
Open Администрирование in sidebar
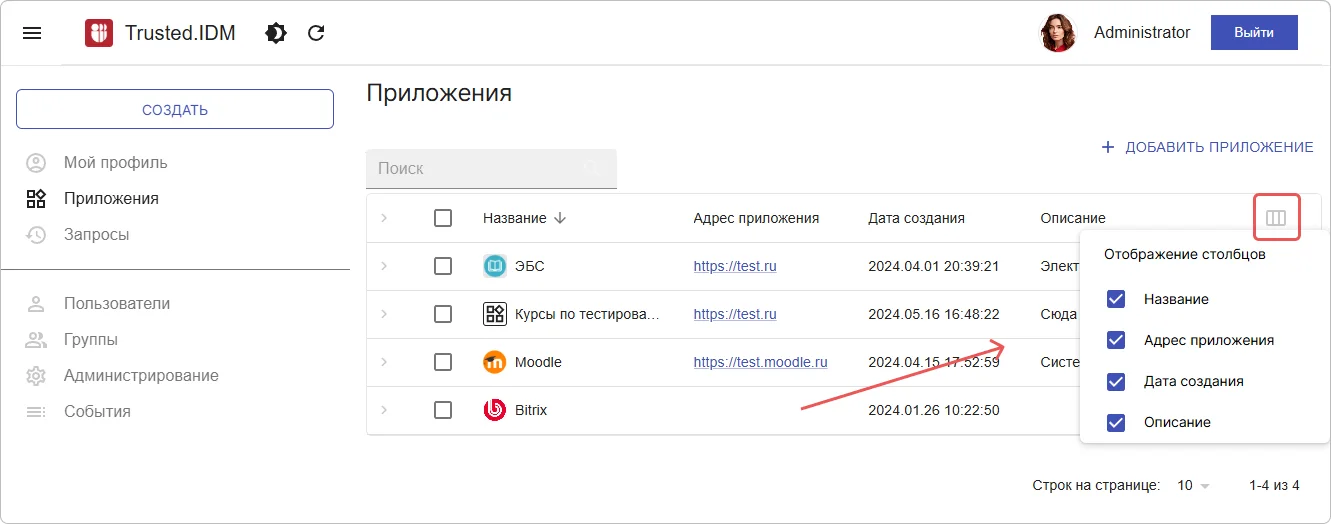coord(122,376)
